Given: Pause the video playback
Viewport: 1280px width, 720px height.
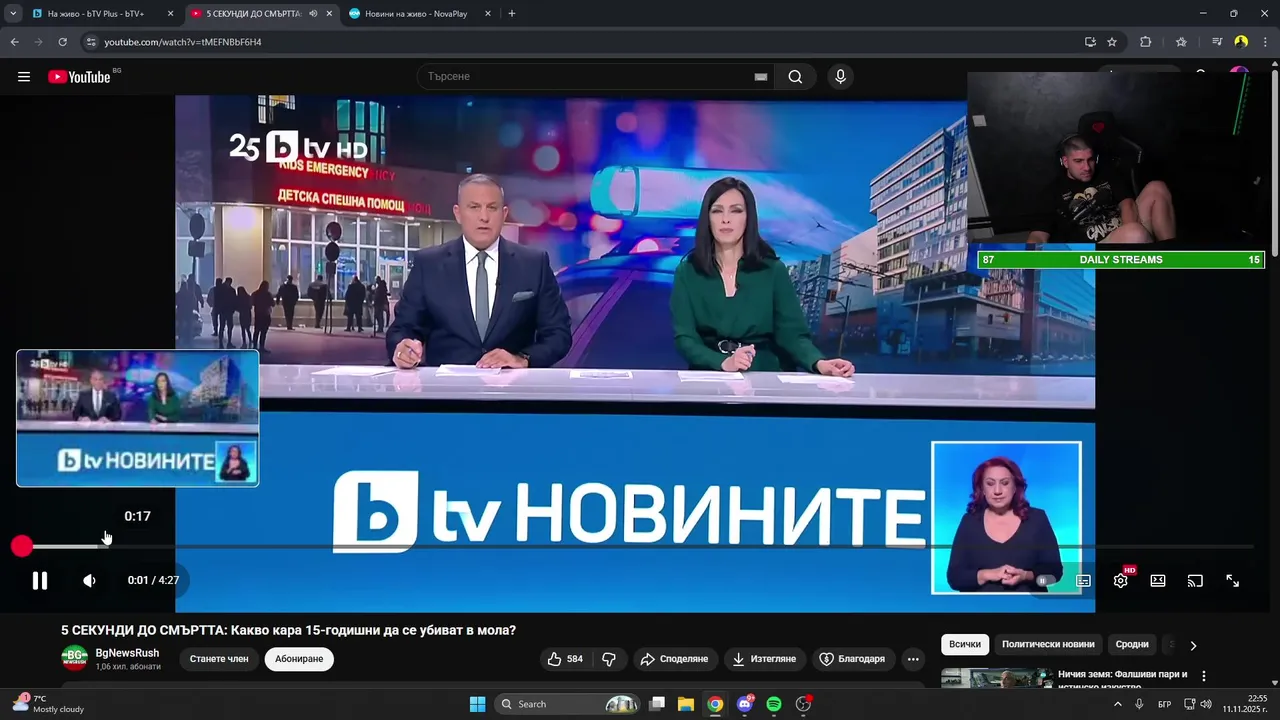Looking at the screenshot, I should coord(40,580).
